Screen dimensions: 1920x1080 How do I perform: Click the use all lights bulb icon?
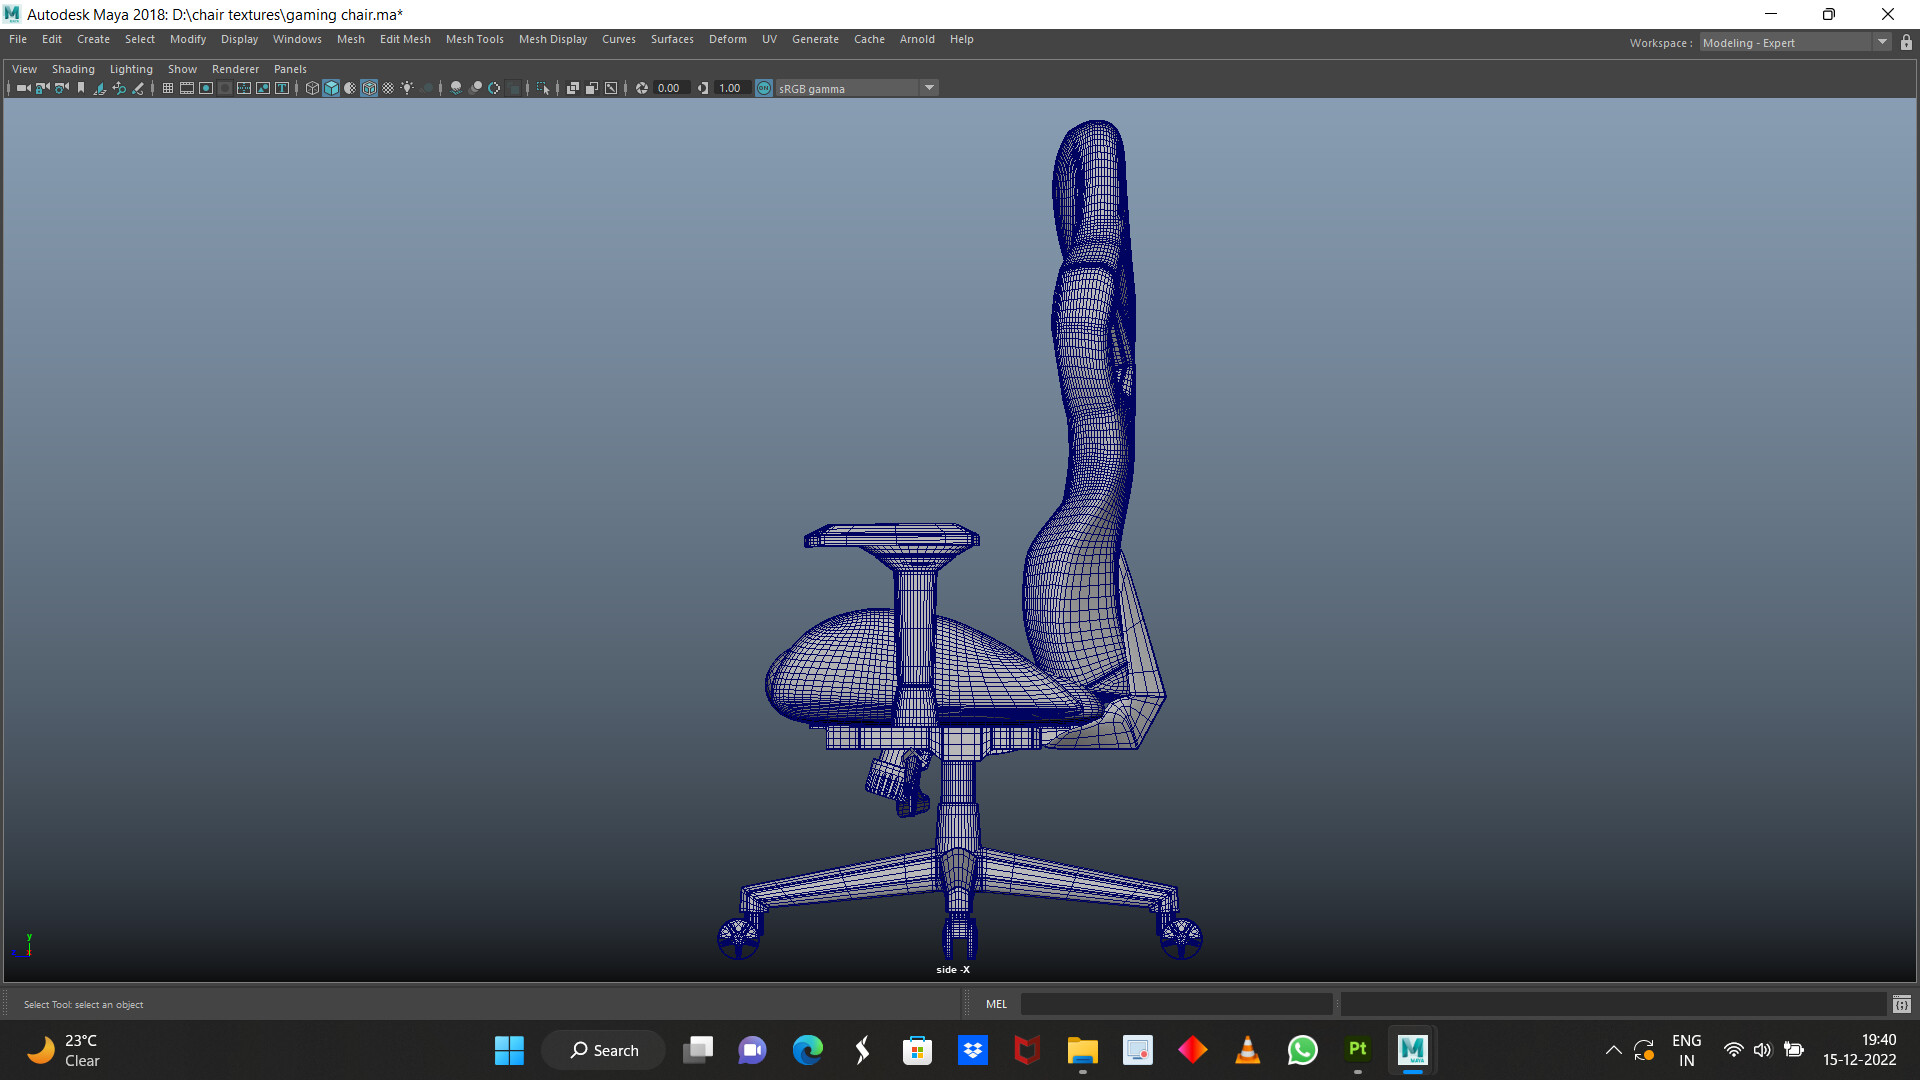407,88
